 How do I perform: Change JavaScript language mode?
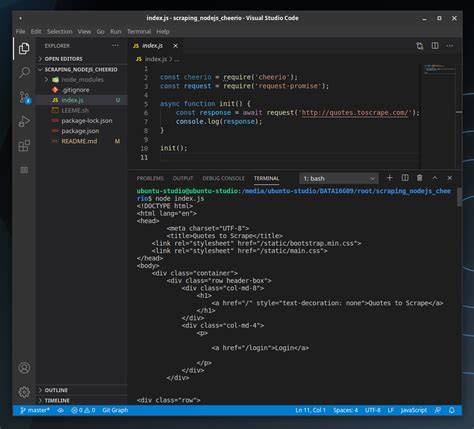[x=413, y=410]
